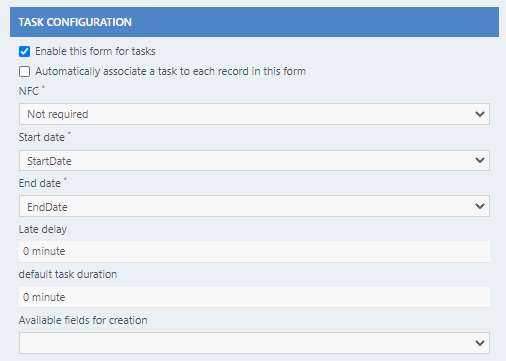Screen dimensions: 506x361
Task: Focus the default task duration input field
Action: (x=254, y=297)
